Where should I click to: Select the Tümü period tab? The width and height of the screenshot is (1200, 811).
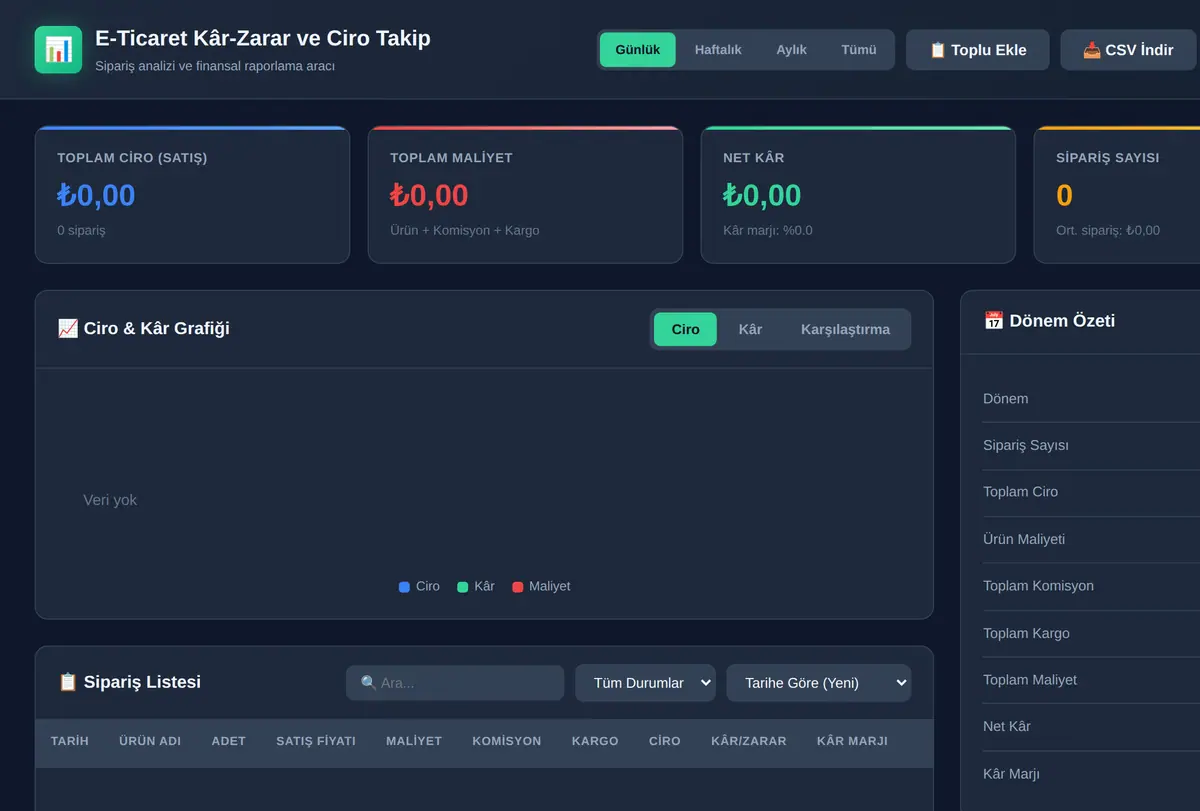[x=859, y=50]
